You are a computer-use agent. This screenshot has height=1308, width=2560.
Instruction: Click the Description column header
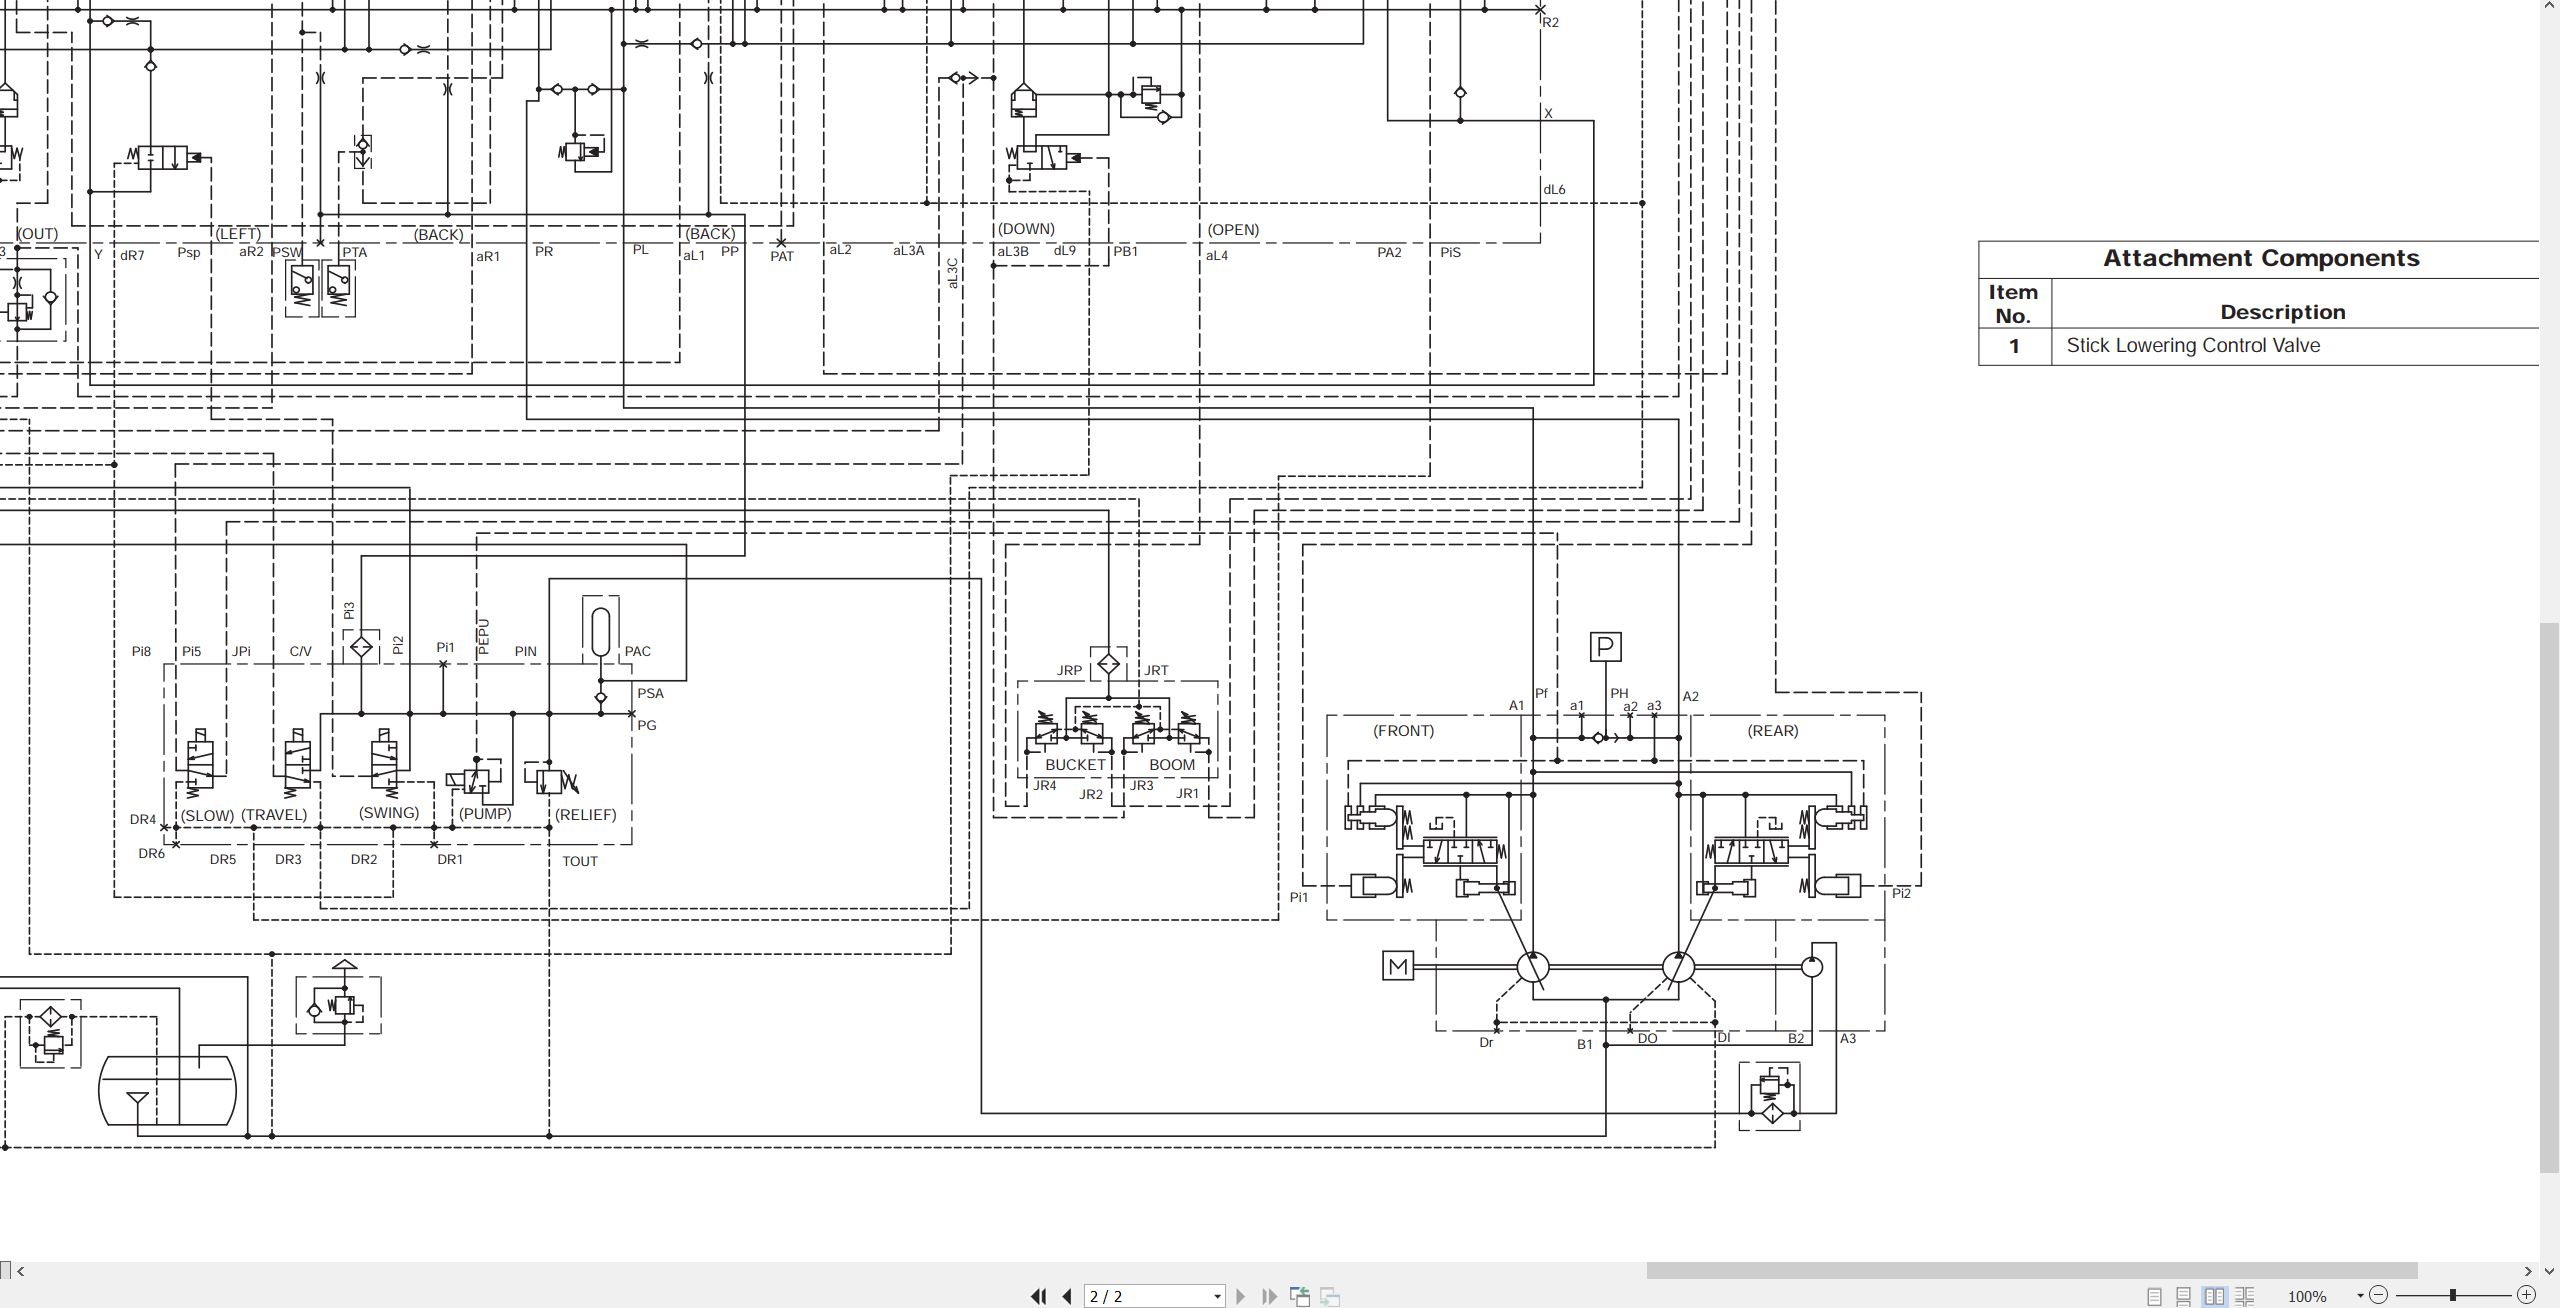2282,312
